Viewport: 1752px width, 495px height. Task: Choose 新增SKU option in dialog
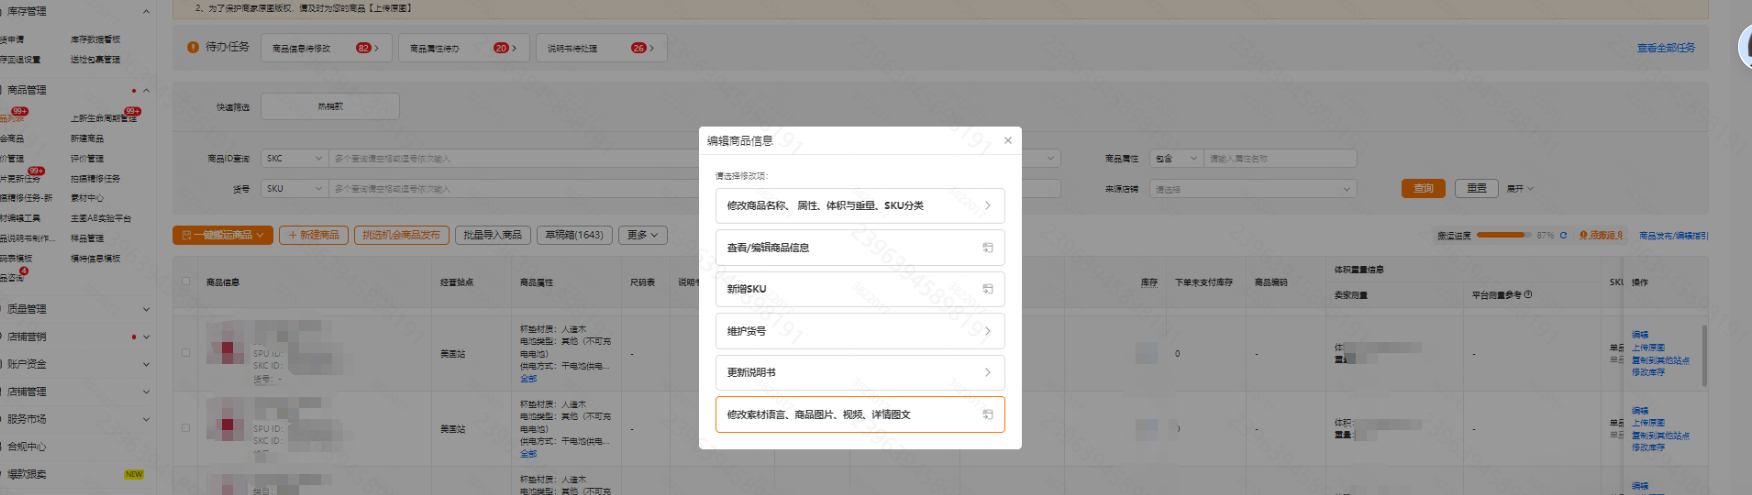(860, 289)
